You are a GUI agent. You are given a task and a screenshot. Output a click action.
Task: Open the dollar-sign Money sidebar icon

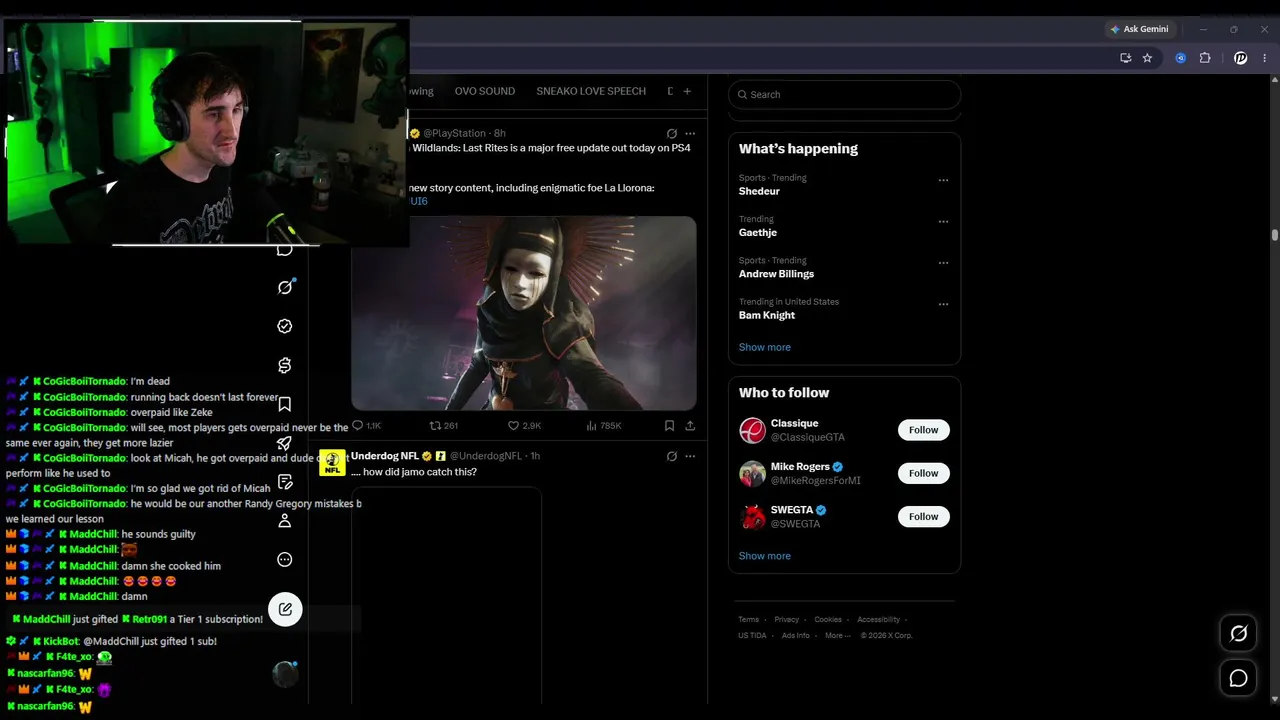pos(285,365)
